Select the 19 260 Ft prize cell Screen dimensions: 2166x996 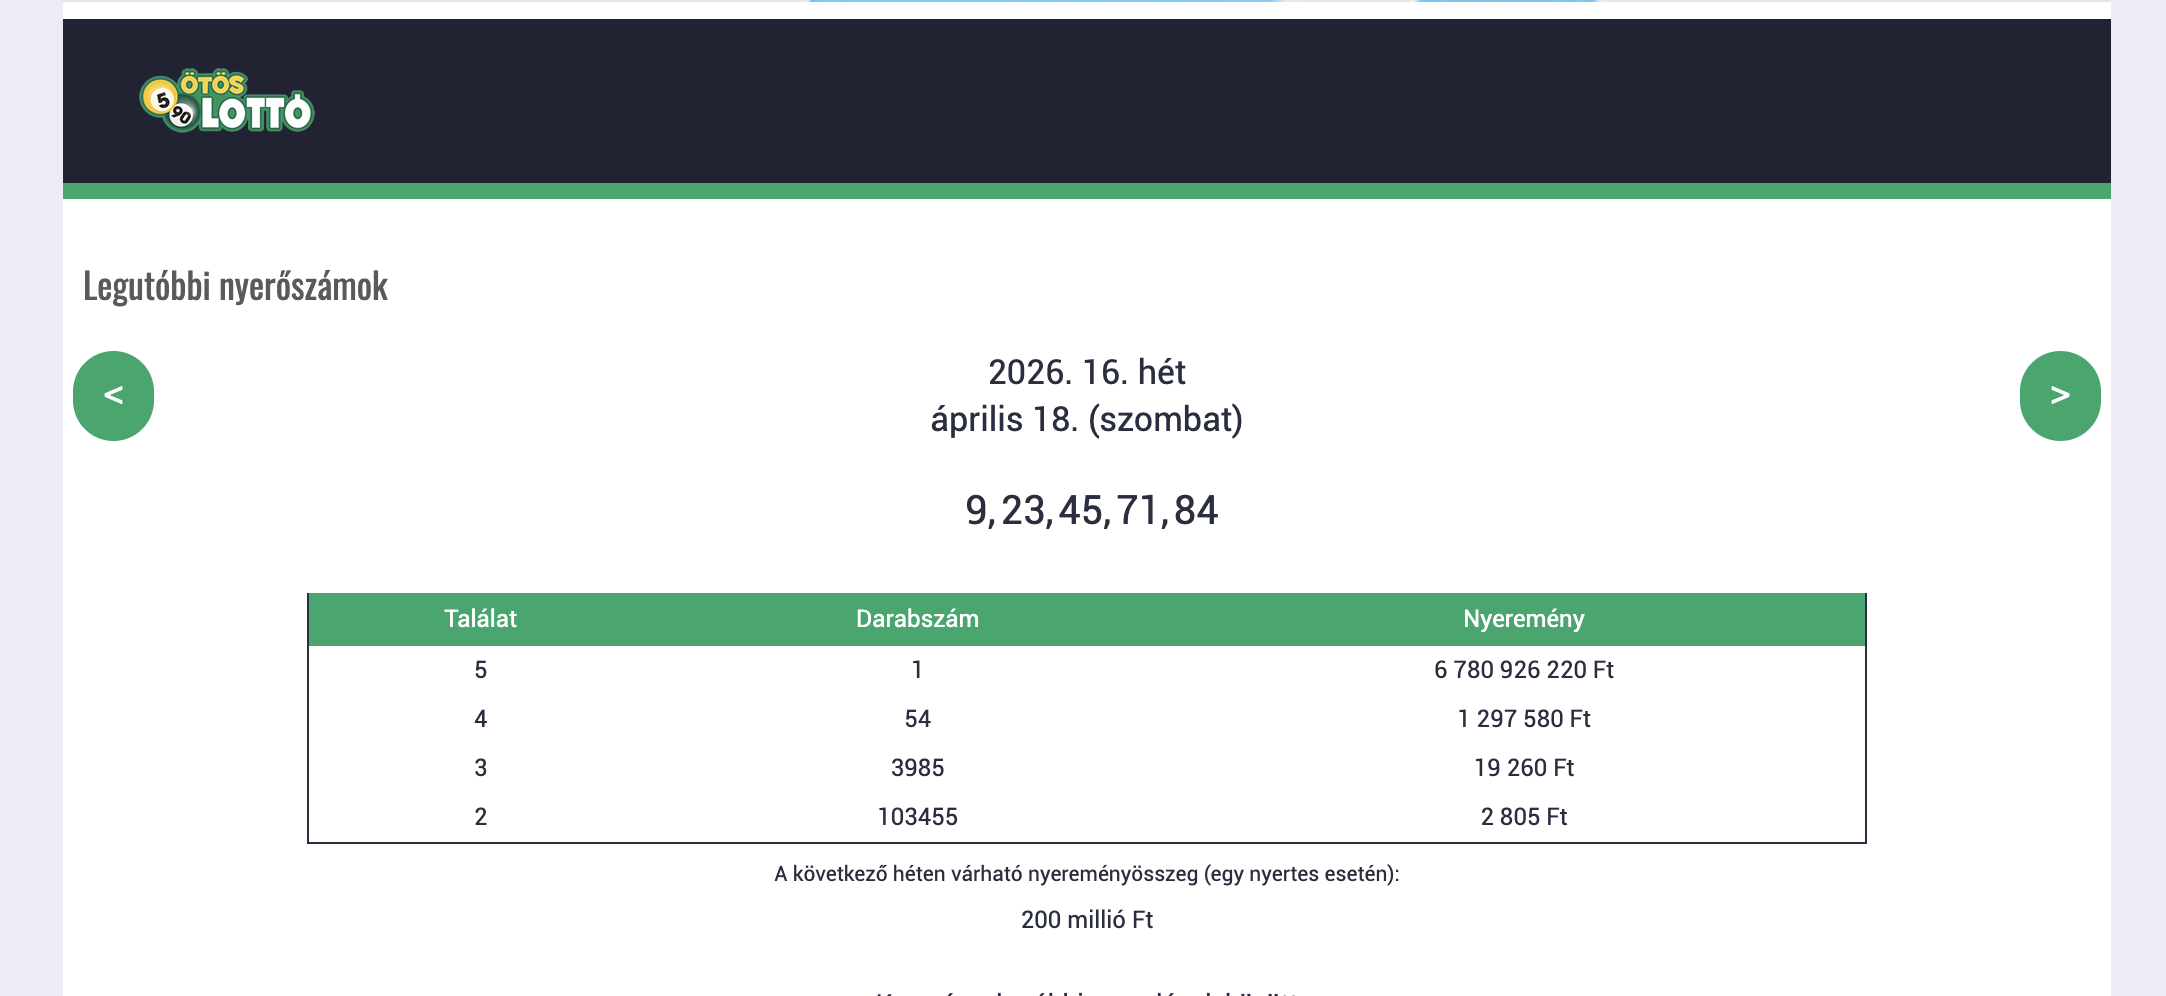click(x=1523, y=768)
